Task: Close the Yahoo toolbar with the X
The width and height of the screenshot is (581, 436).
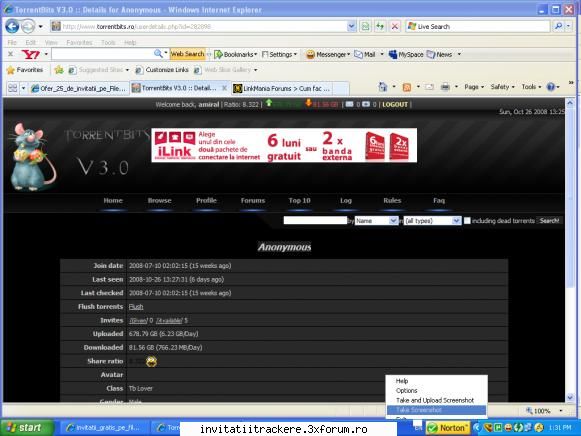Action: [10, 54]
